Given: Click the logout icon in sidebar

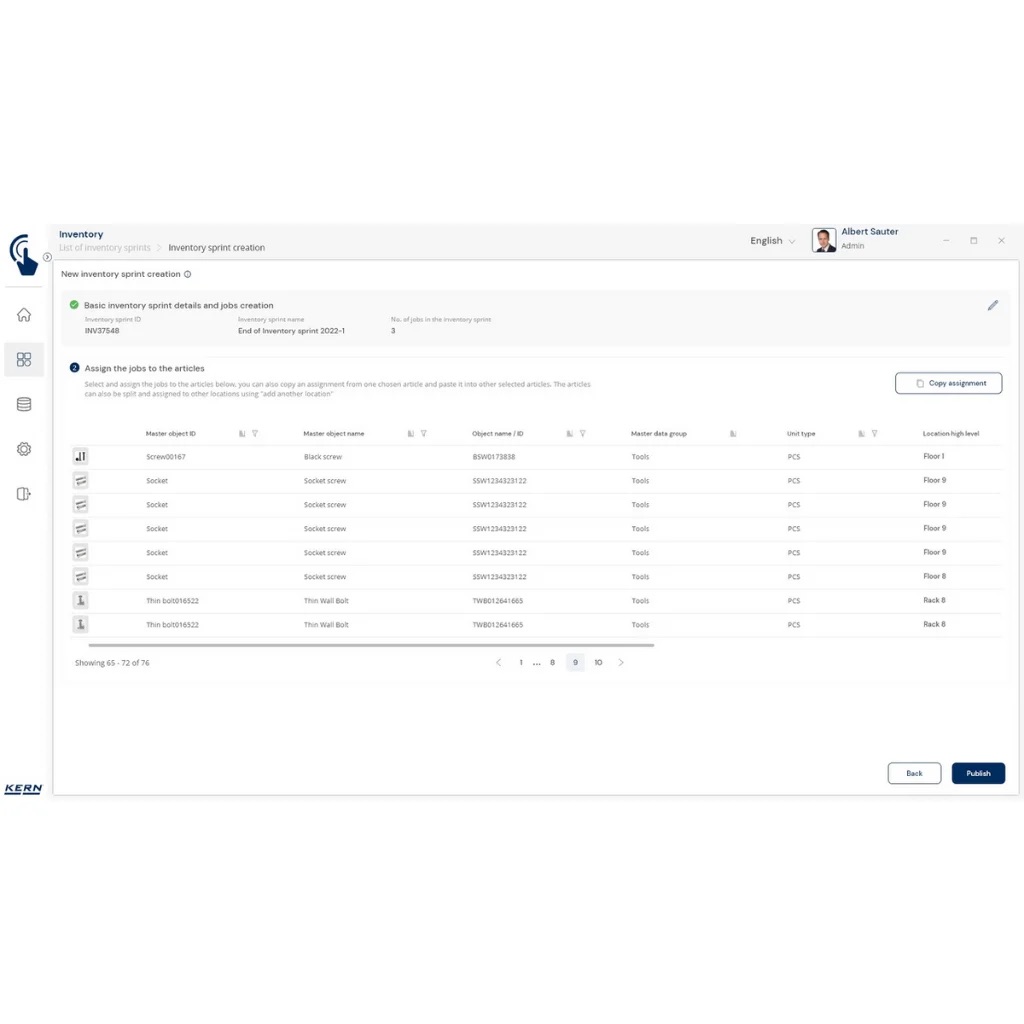Looking at the screenshot, I should point(24,494).
